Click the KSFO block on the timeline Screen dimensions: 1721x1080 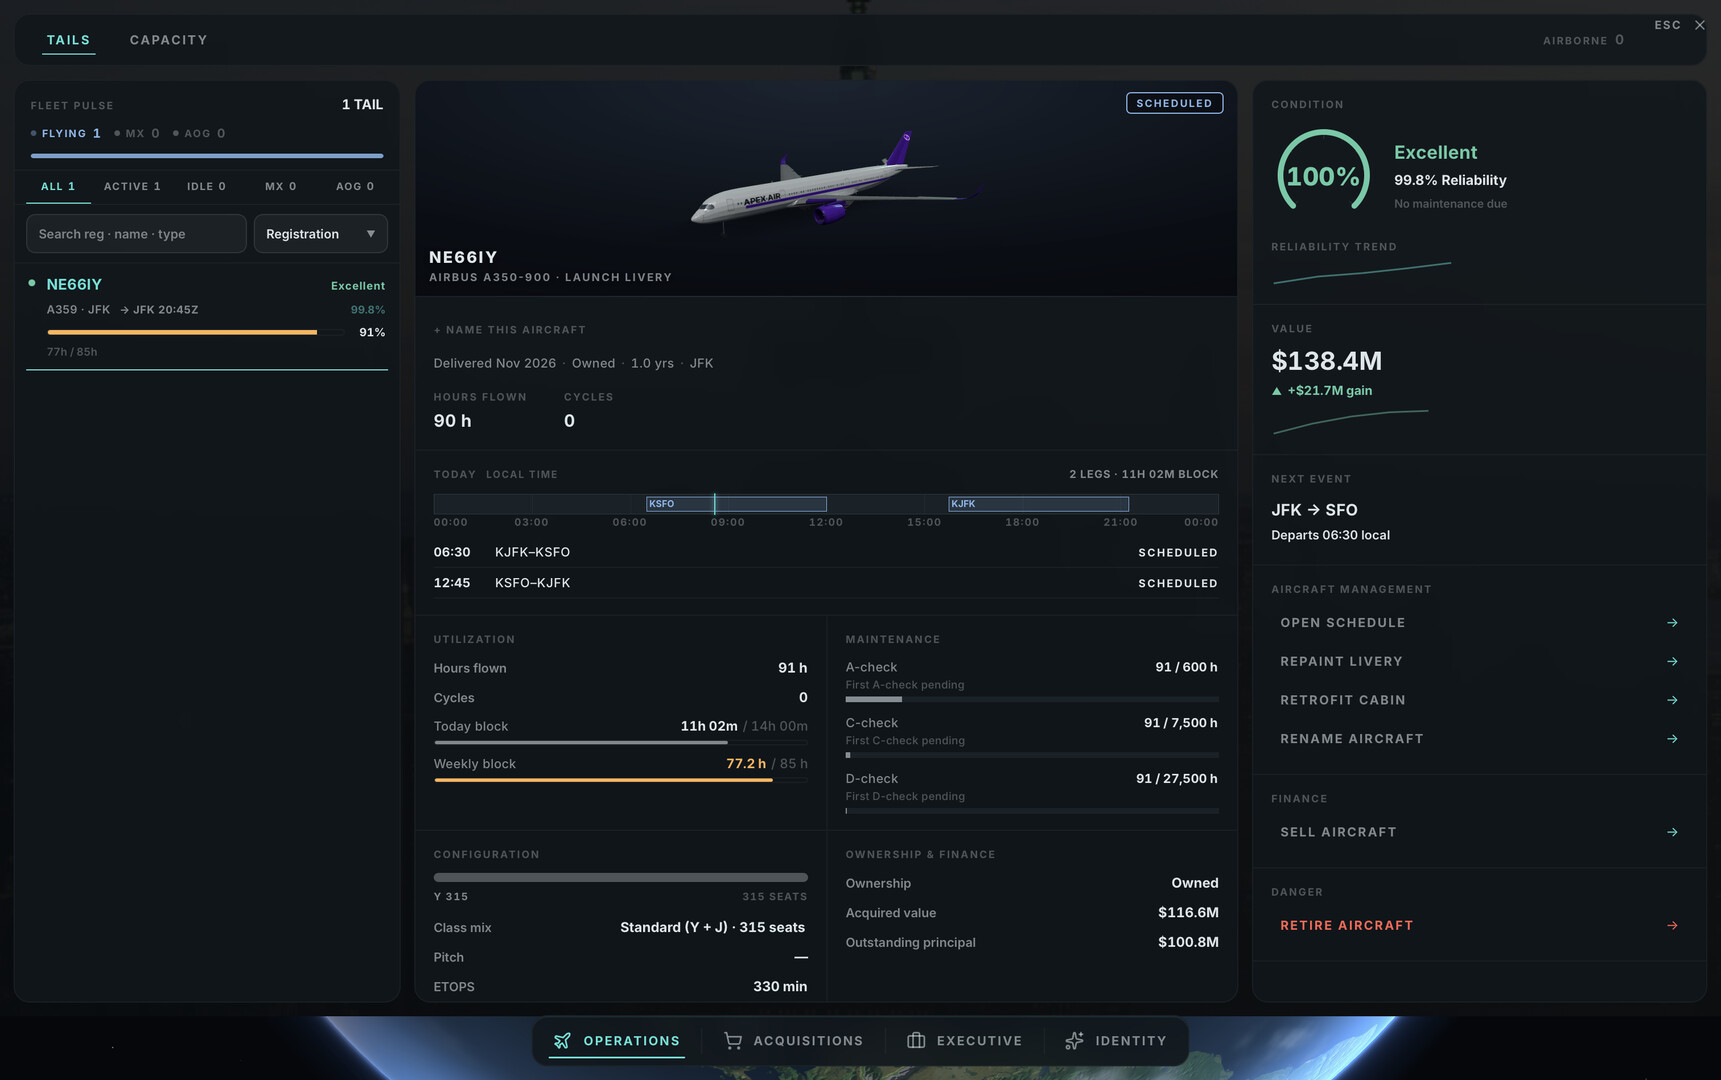(x=736, y=504)
